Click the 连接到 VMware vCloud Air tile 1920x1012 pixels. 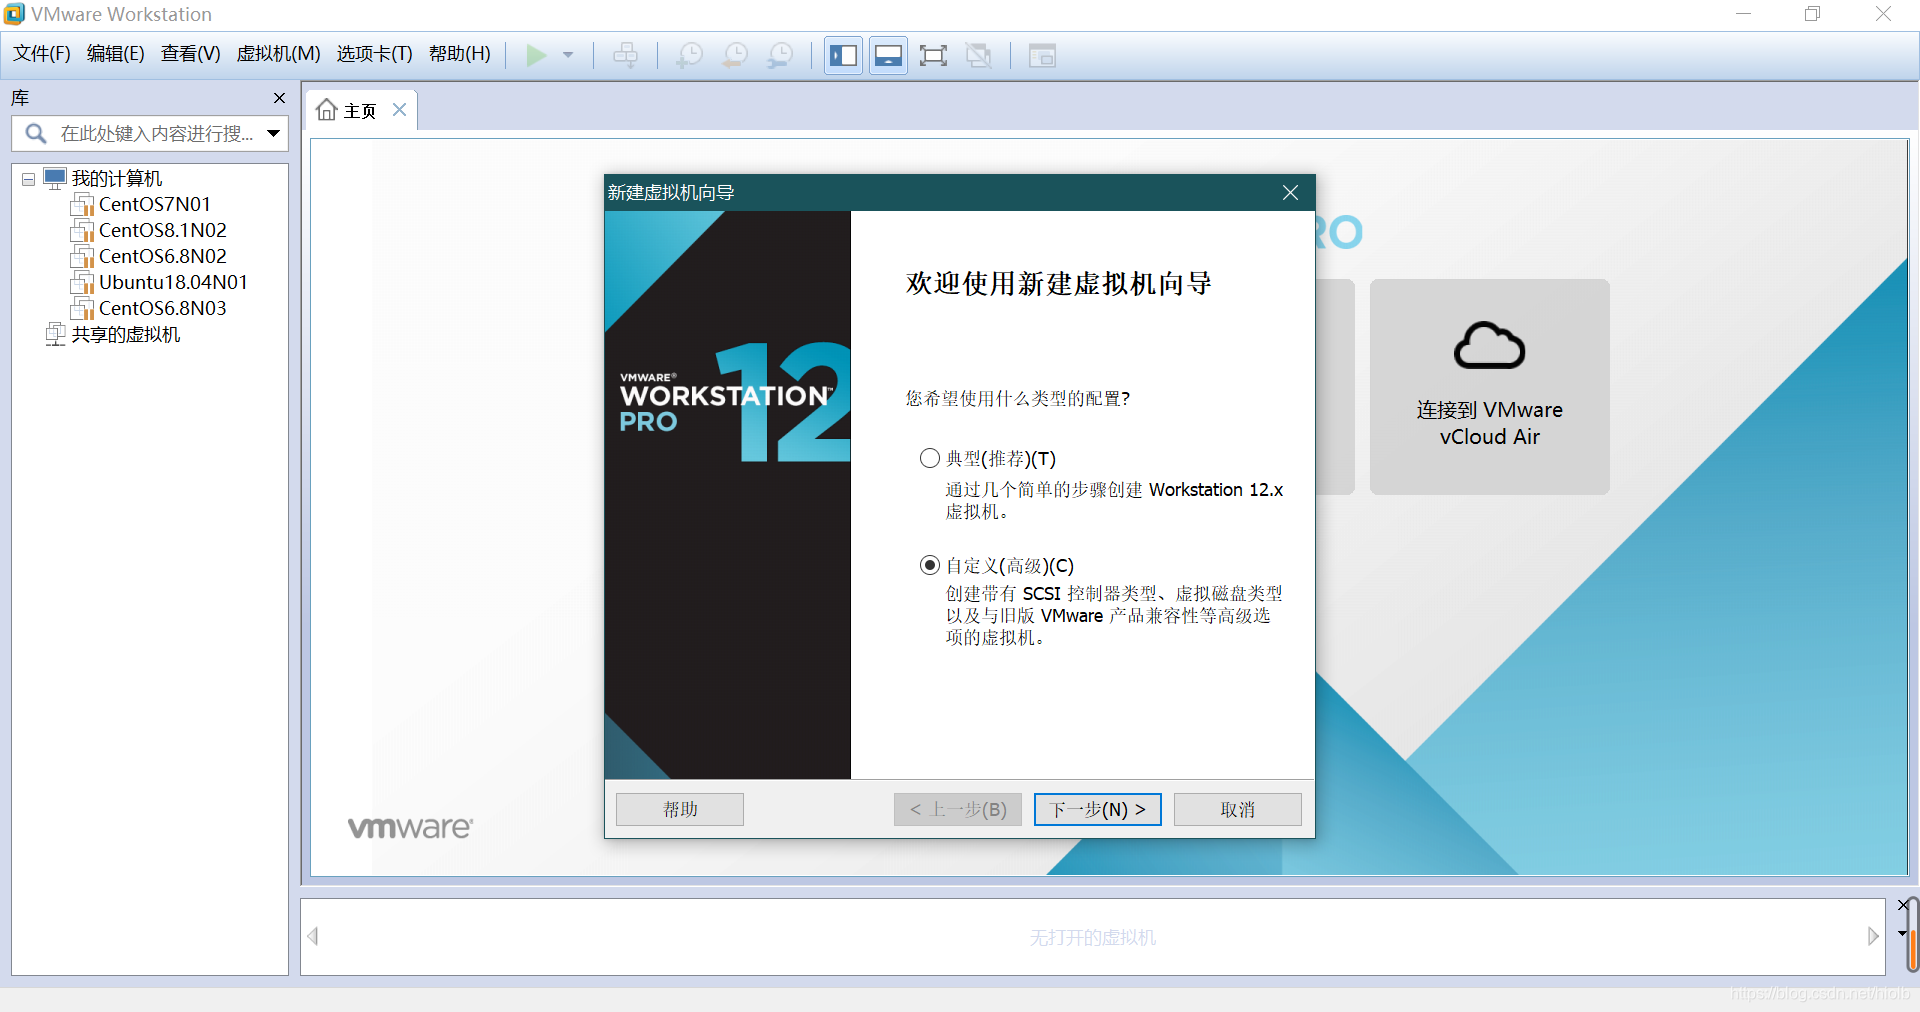(1490, 387)
